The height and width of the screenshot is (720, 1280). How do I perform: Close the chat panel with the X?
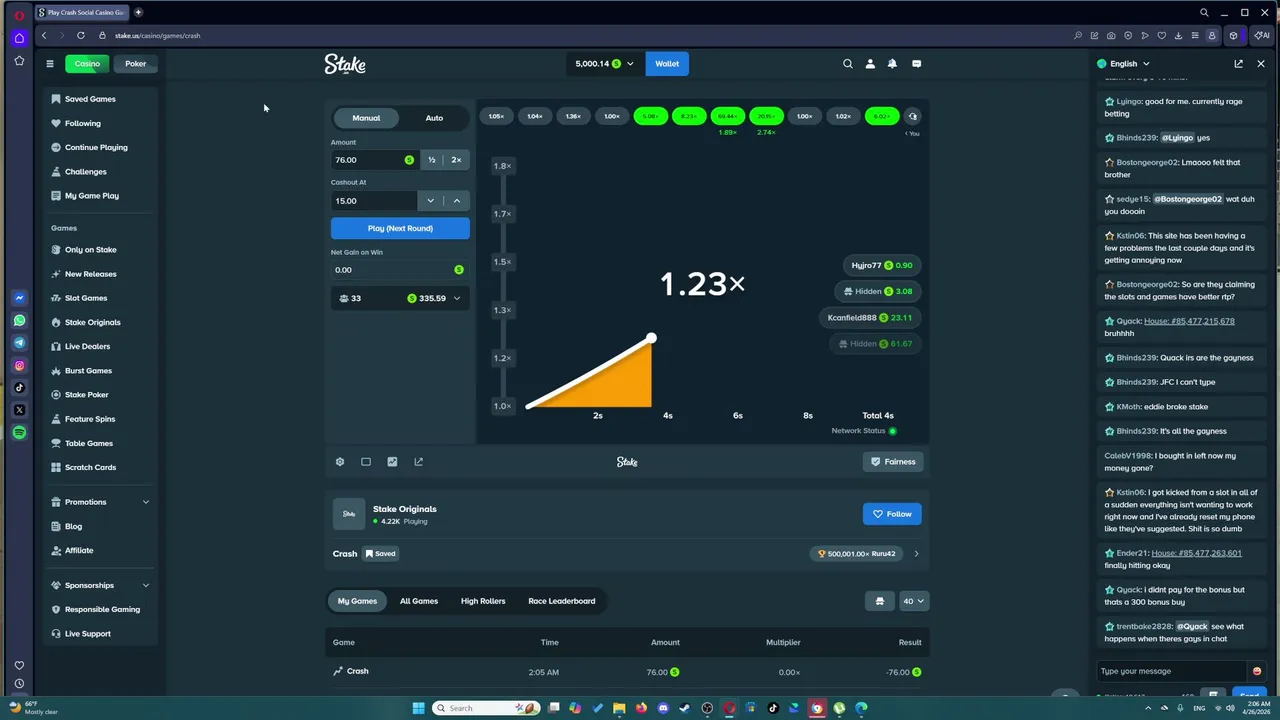pyautogui.click(x=1261, y=64)
